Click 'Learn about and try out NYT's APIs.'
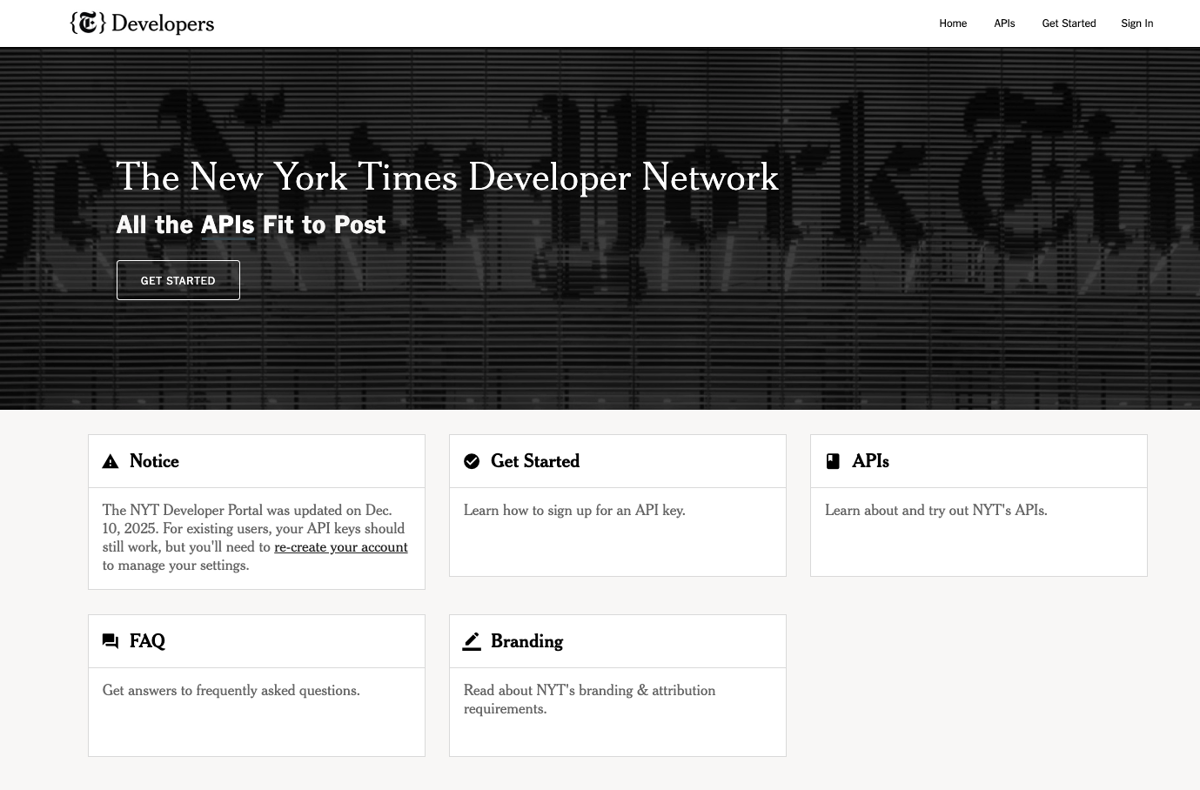The width and height of the screenshot is (1200, 790). click(936, 510)
